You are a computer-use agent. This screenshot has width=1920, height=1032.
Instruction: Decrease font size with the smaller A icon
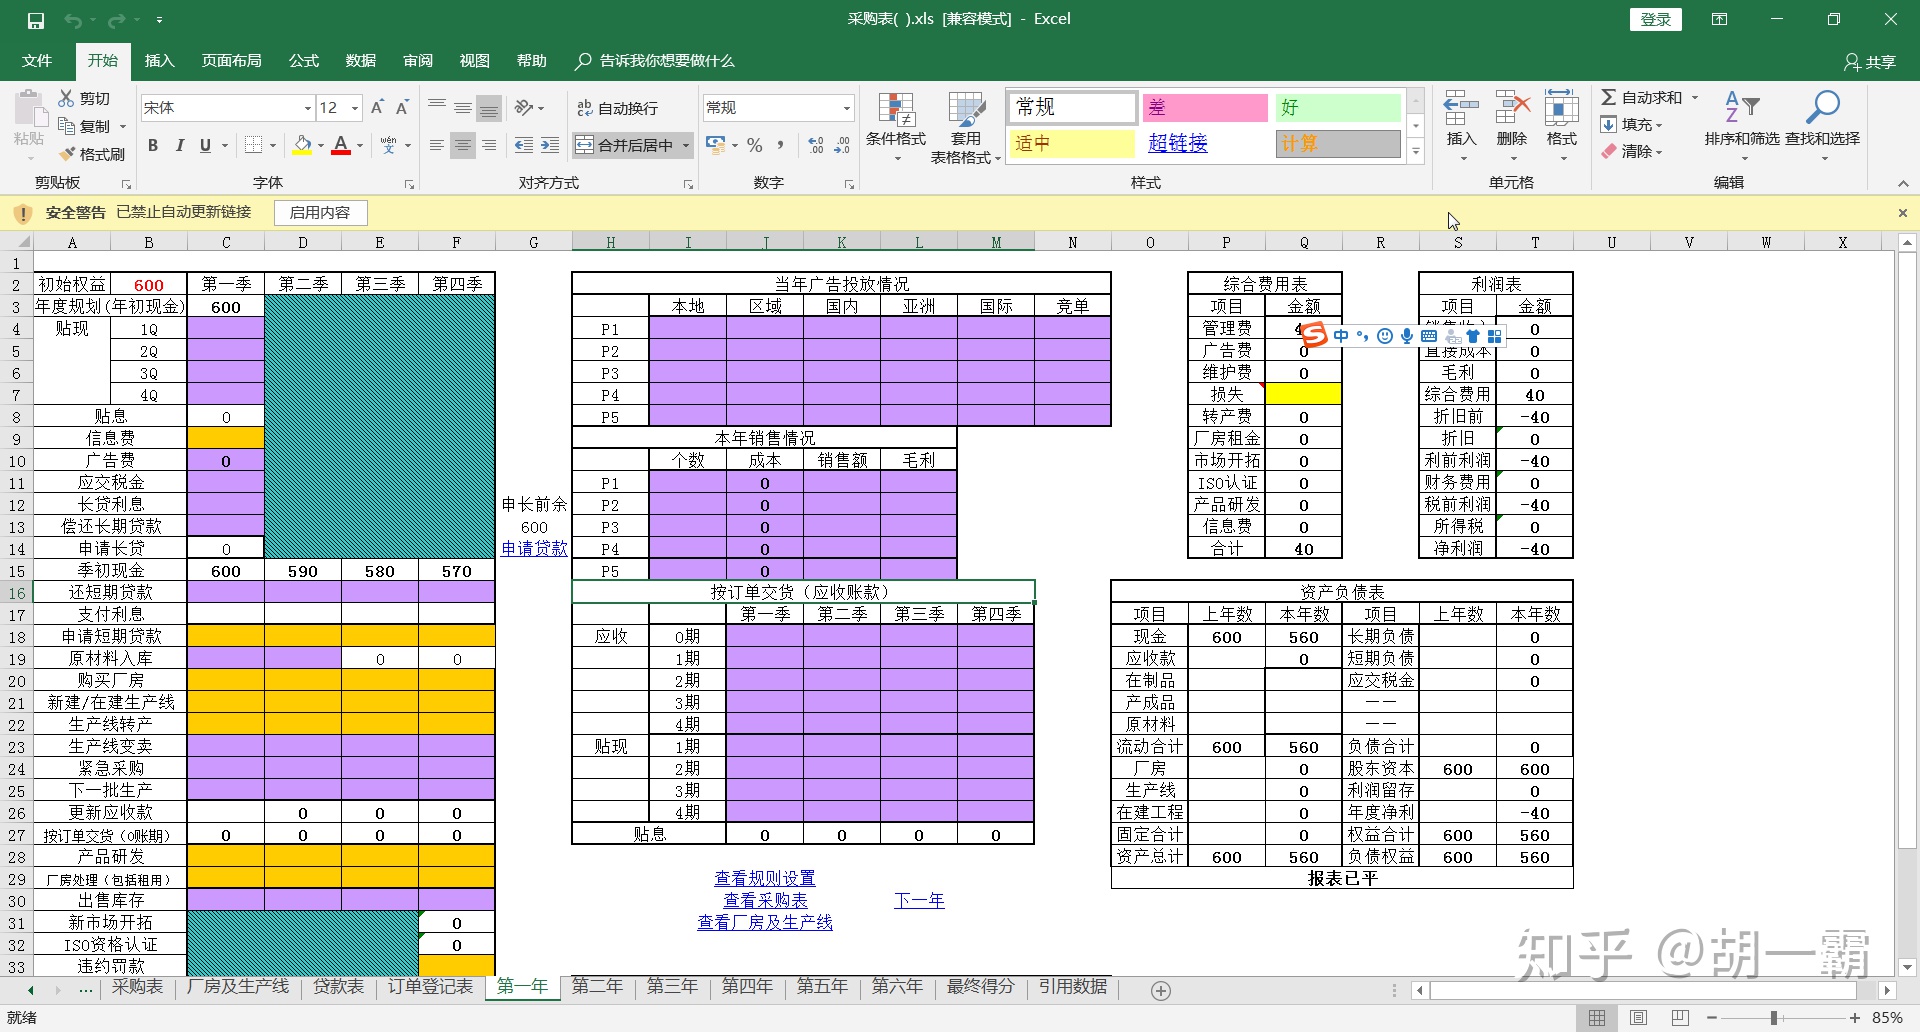point(402,107)
